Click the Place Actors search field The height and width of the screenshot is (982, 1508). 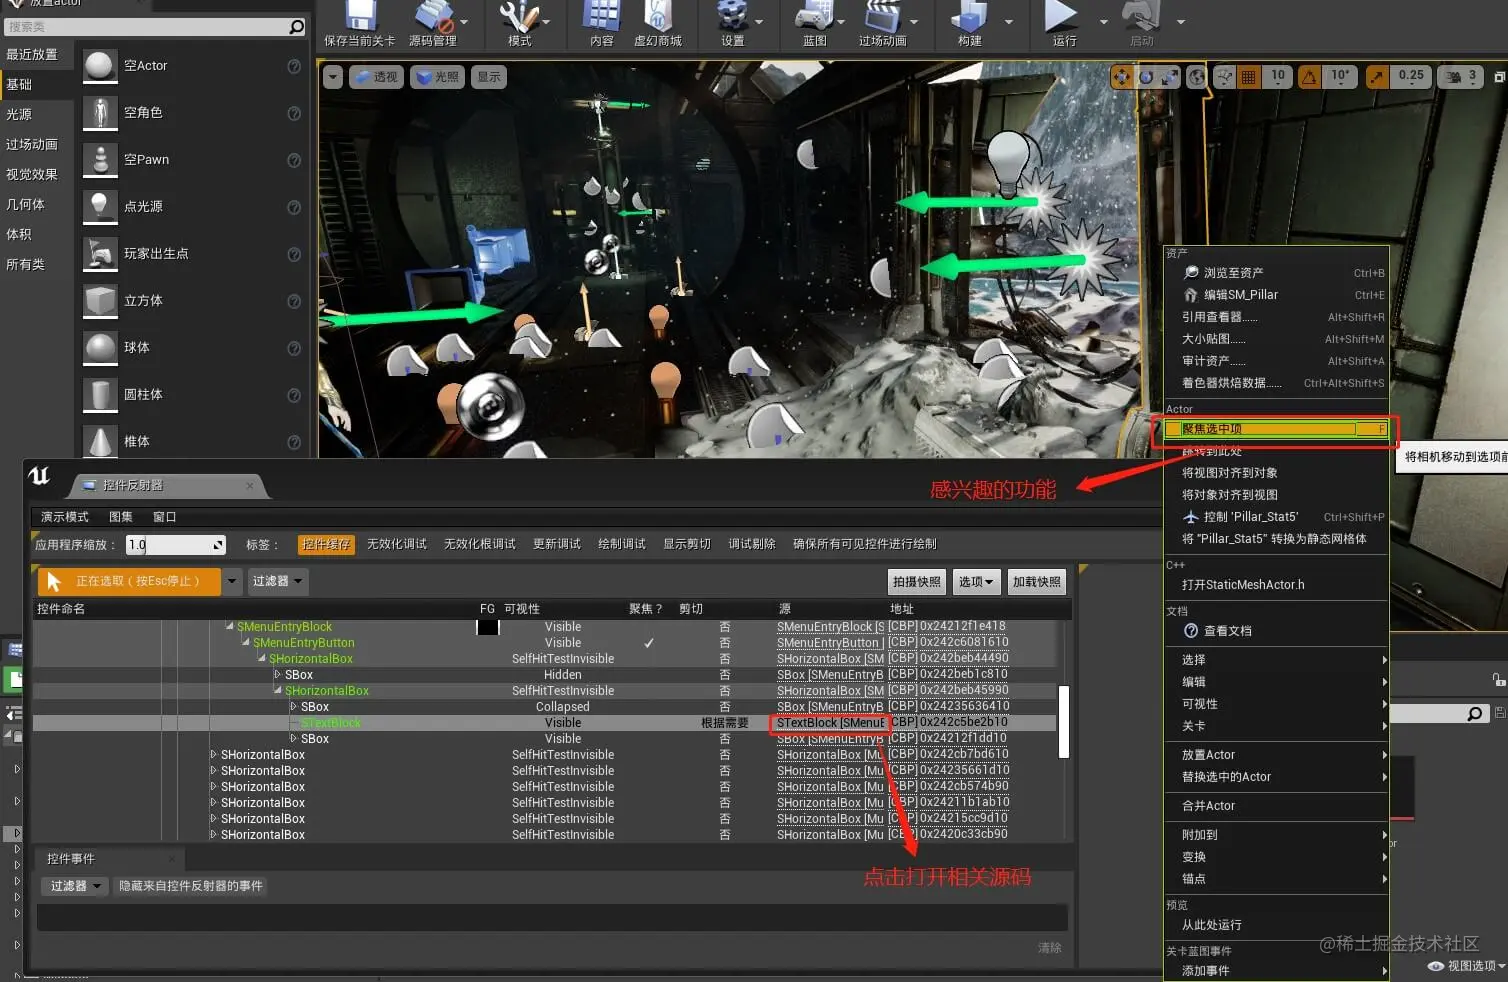click(x=146, y=27)
